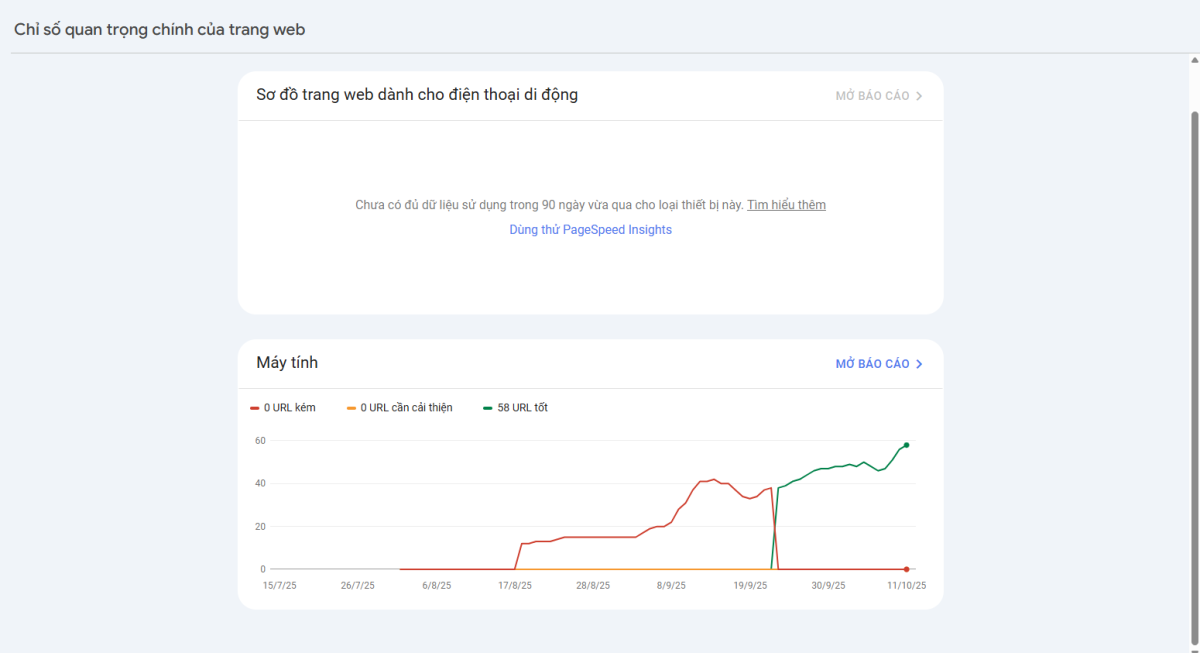Click the red endpoint dot on the chart

tap(906, 569)
